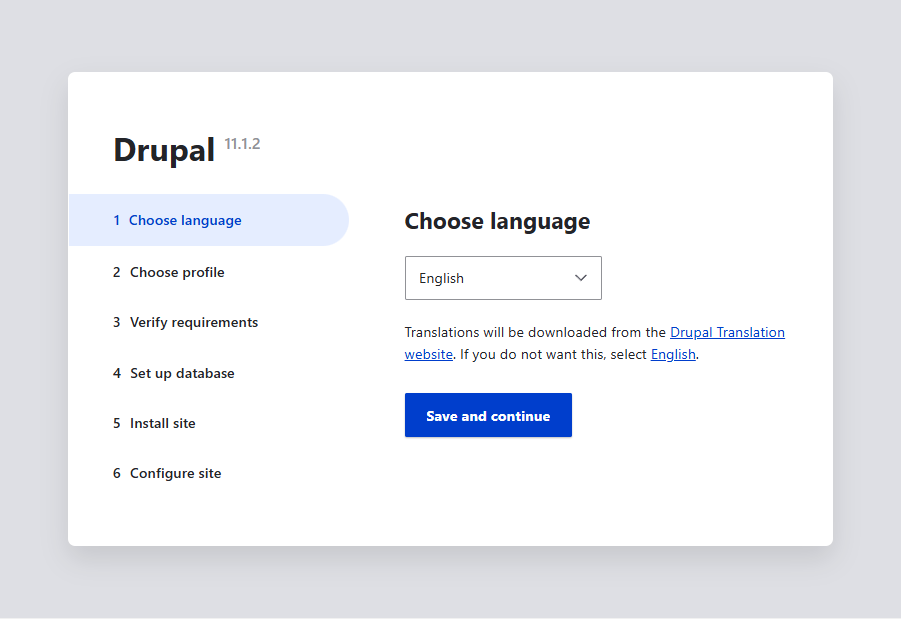The width and height of the screenshot is (901, 619).
Task: Select step 5 Install site
Action: point(154,423)
